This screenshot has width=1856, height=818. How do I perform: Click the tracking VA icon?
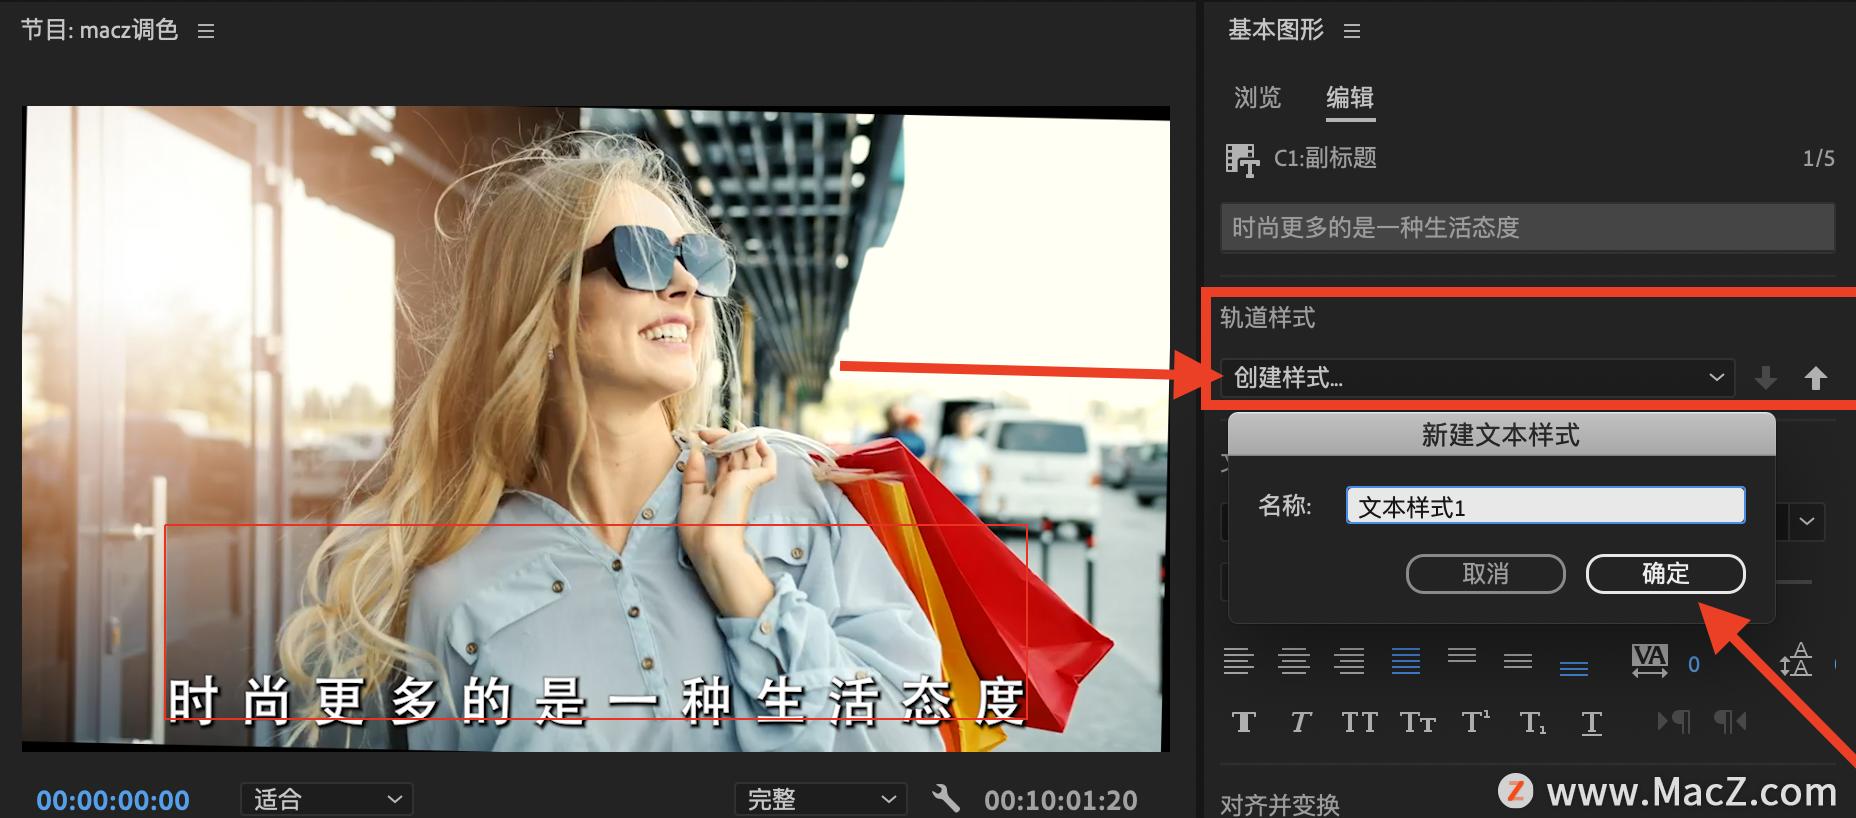pyautogui.click(x=1649, y=661)
